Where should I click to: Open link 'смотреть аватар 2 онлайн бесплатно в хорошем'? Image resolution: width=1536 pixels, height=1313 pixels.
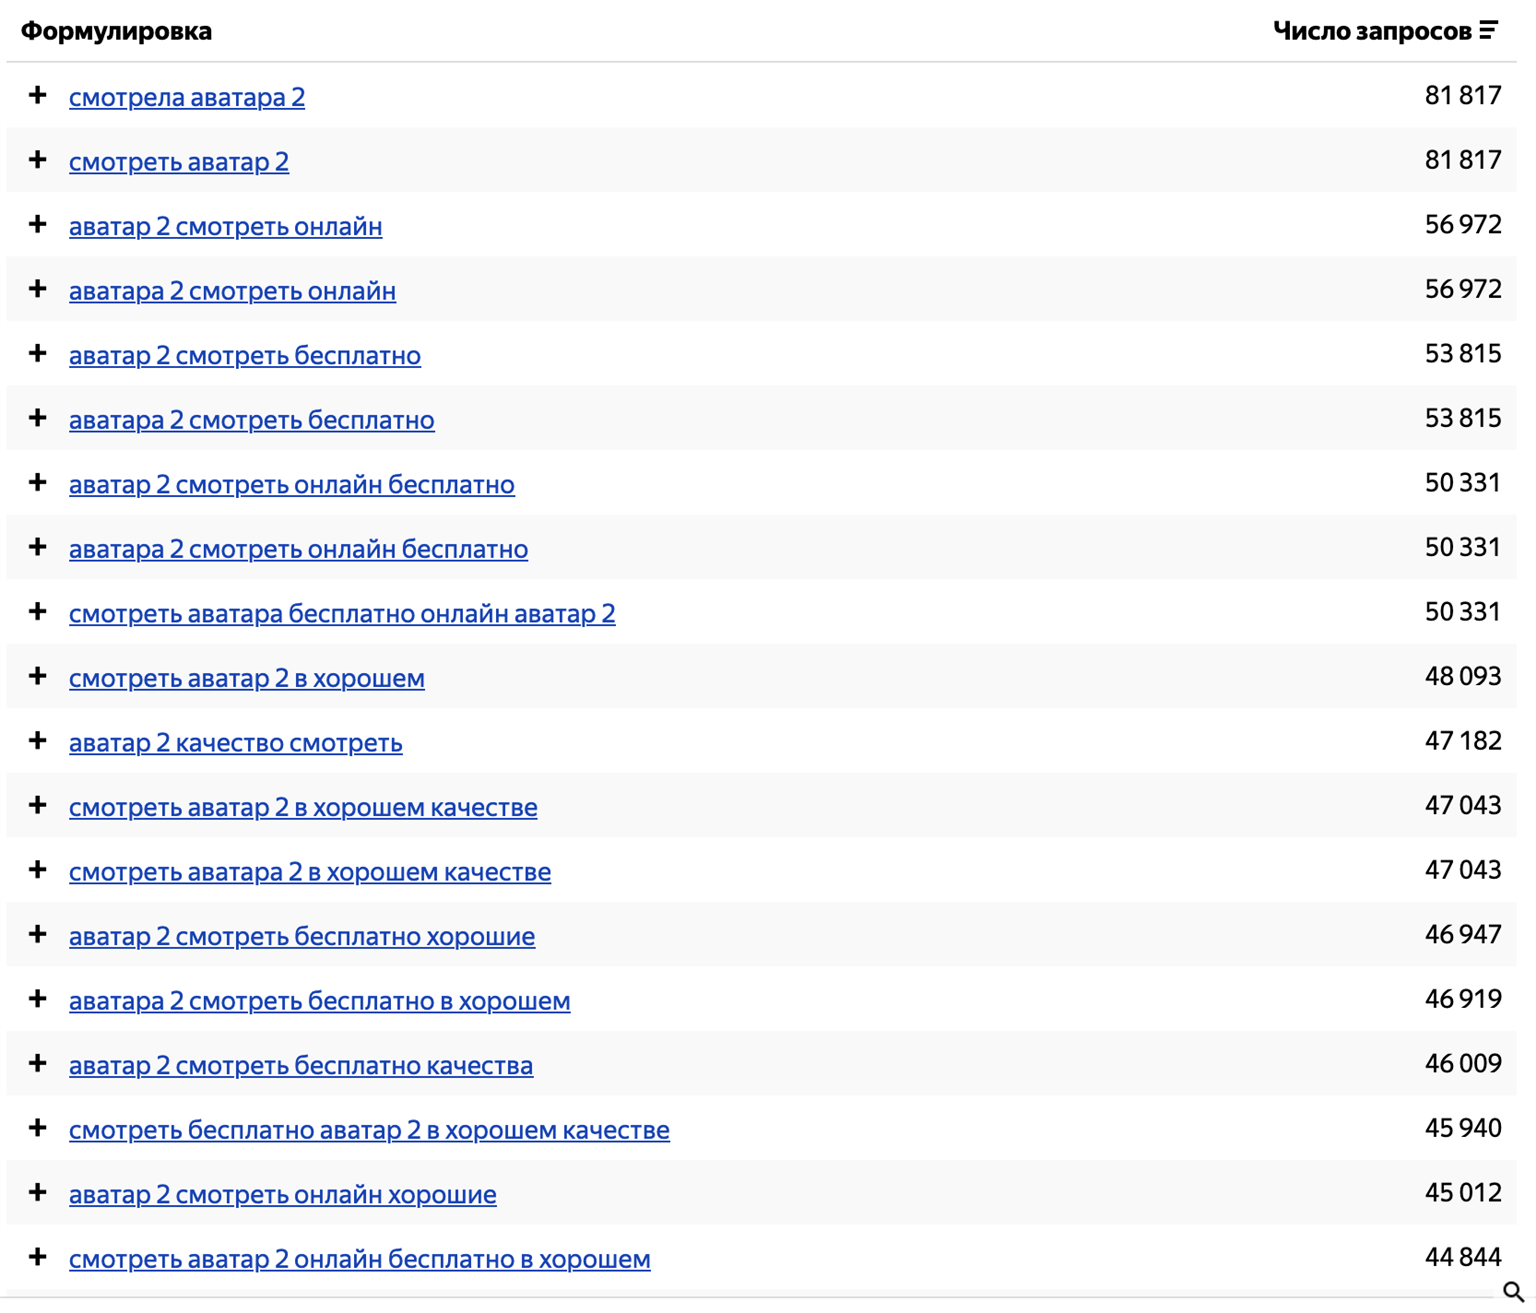[360, 1258]
